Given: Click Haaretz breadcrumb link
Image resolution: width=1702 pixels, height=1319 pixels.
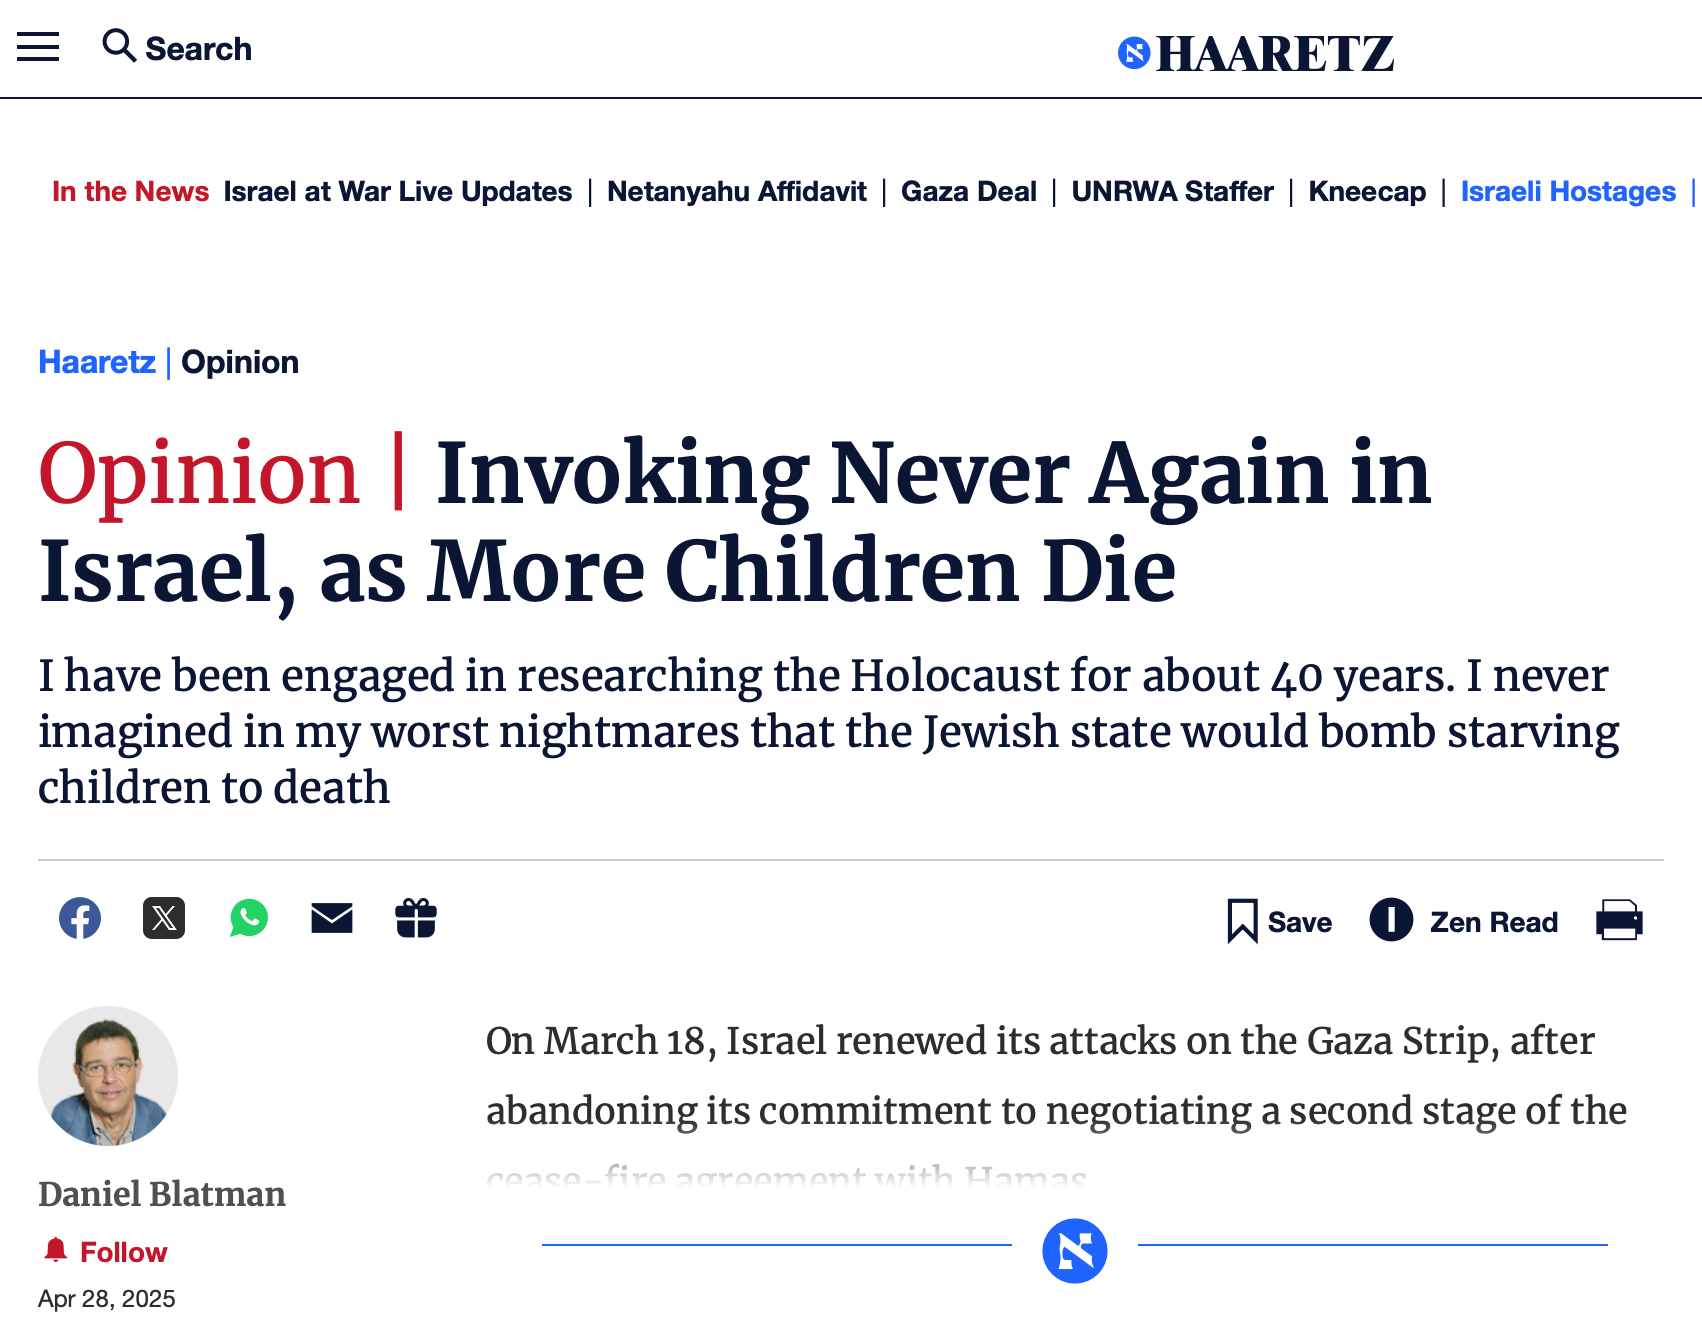Looking at the screenshot, I should tap(97, 362).
